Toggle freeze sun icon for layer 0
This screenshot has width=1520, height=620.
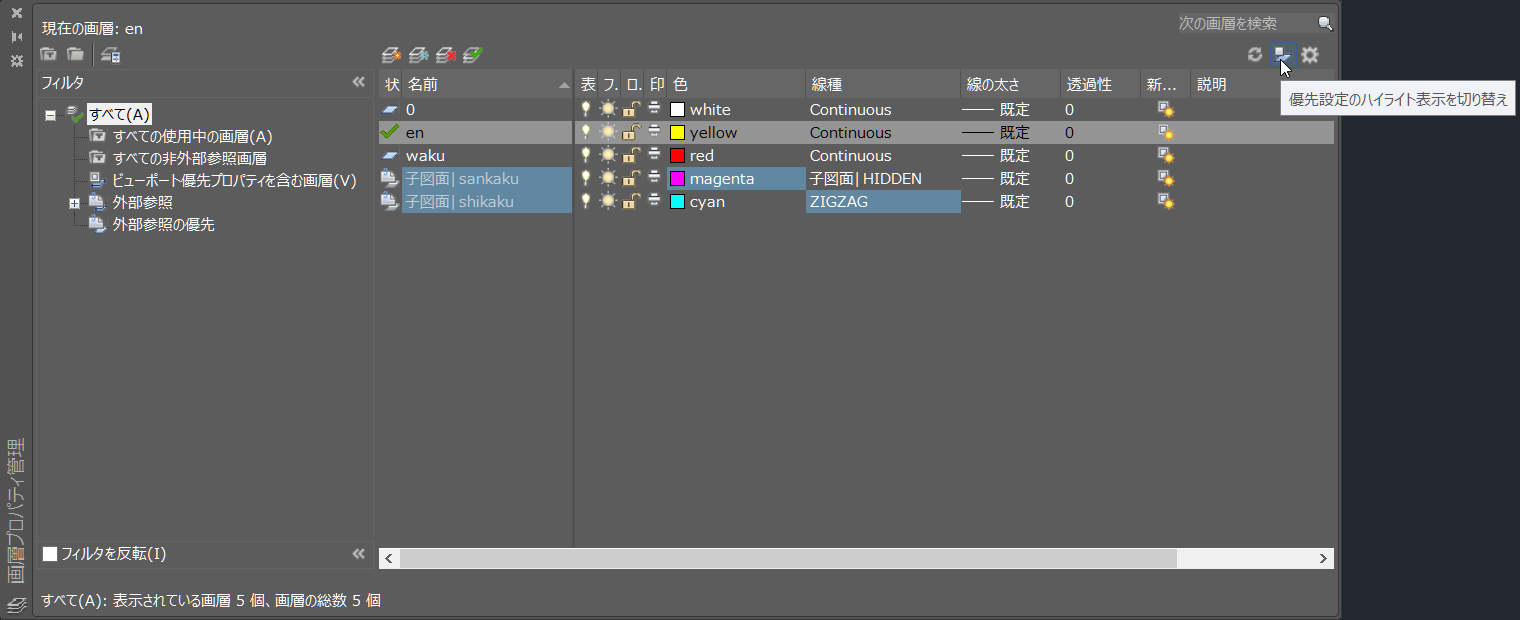click(608, 110)
